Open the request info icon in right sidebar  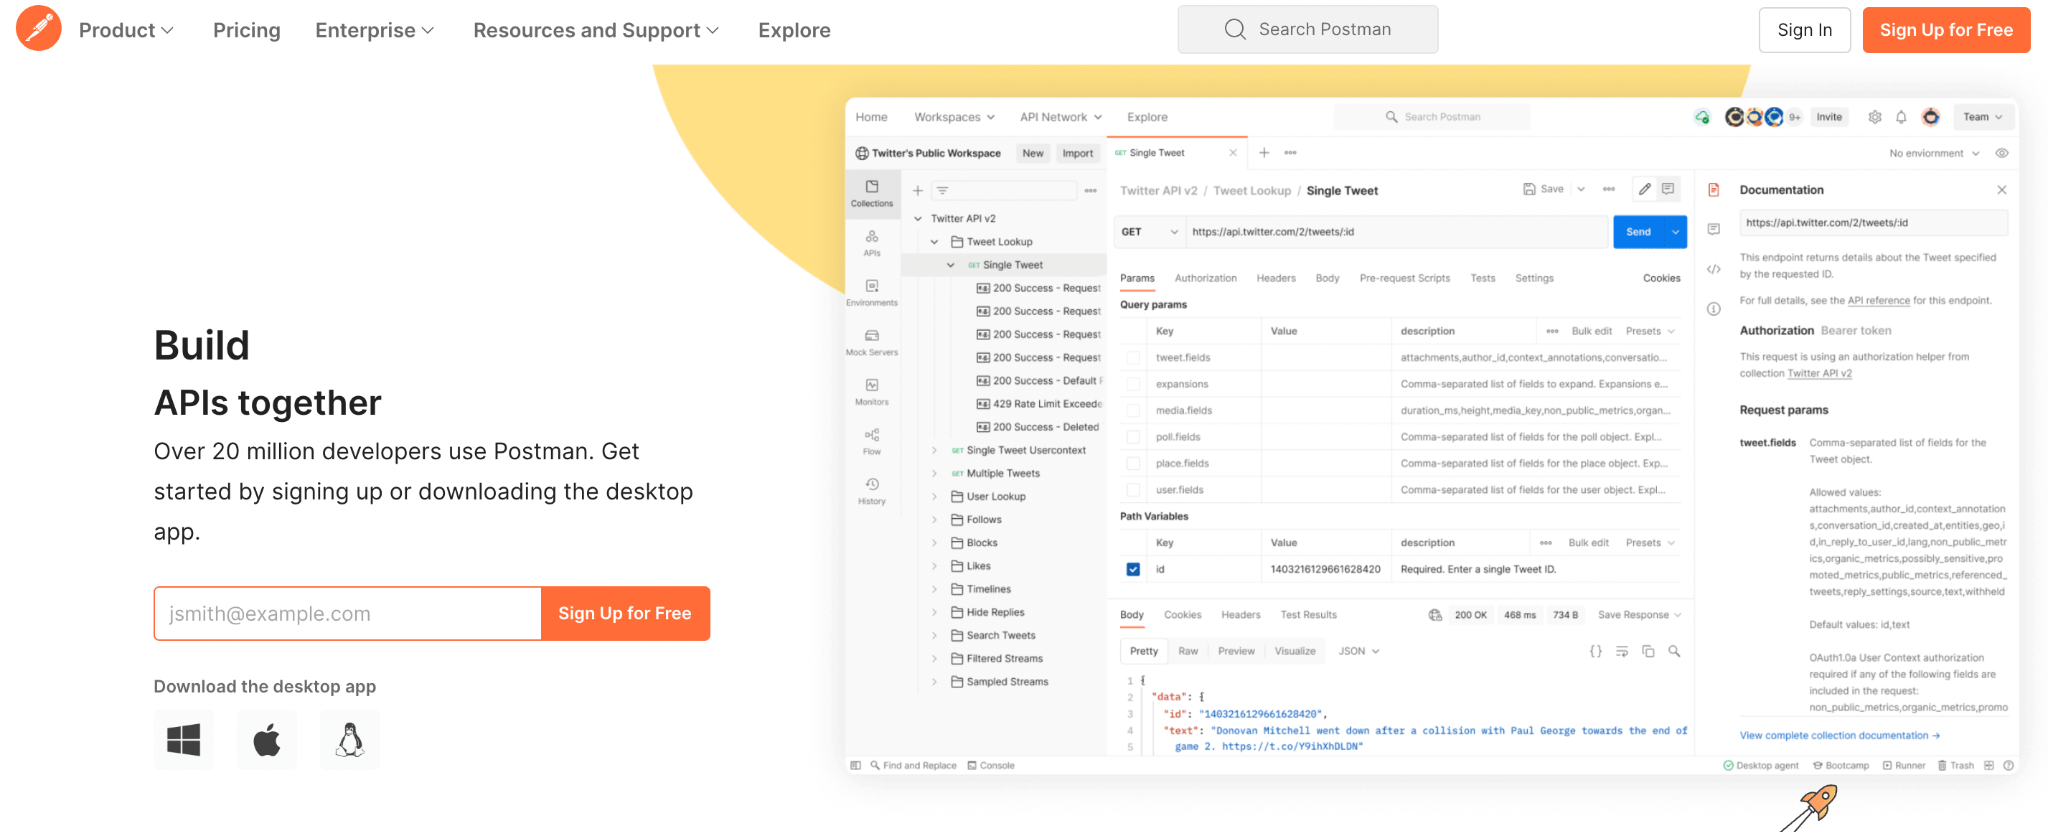tap(1713, 309)
